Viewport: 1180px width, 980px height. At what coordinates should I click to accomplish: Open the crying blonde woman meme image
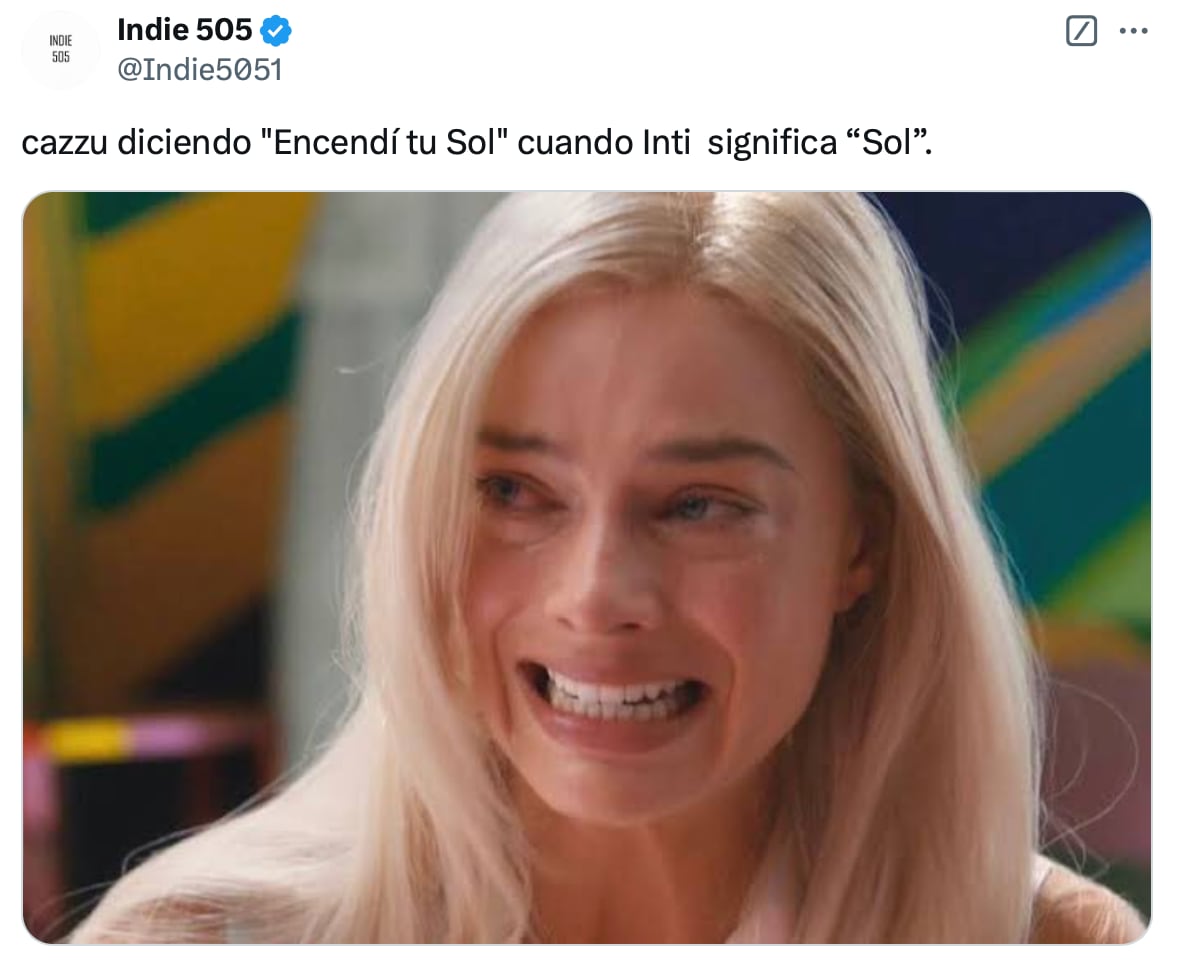(587, 568)
